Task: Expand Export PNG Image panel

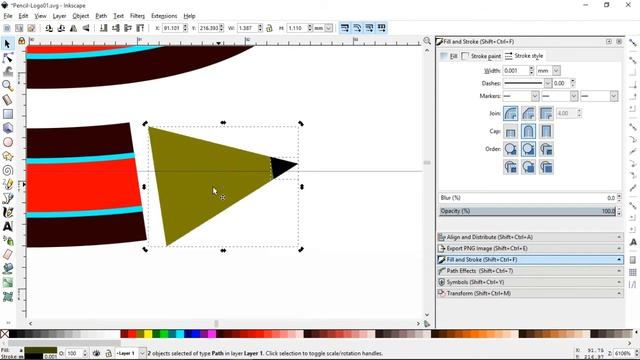Action: click(530, 248)
